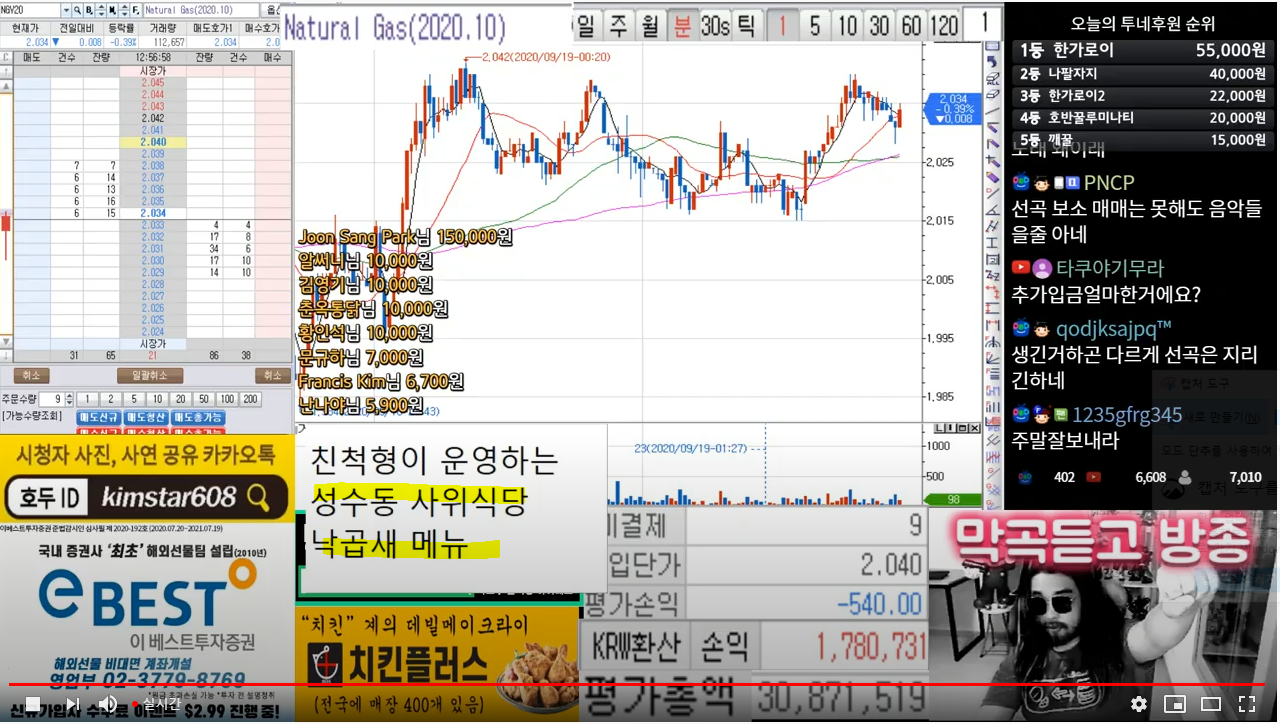Set order quantity preset 100
Viewport: 1280px width, 724px height.
227,399
